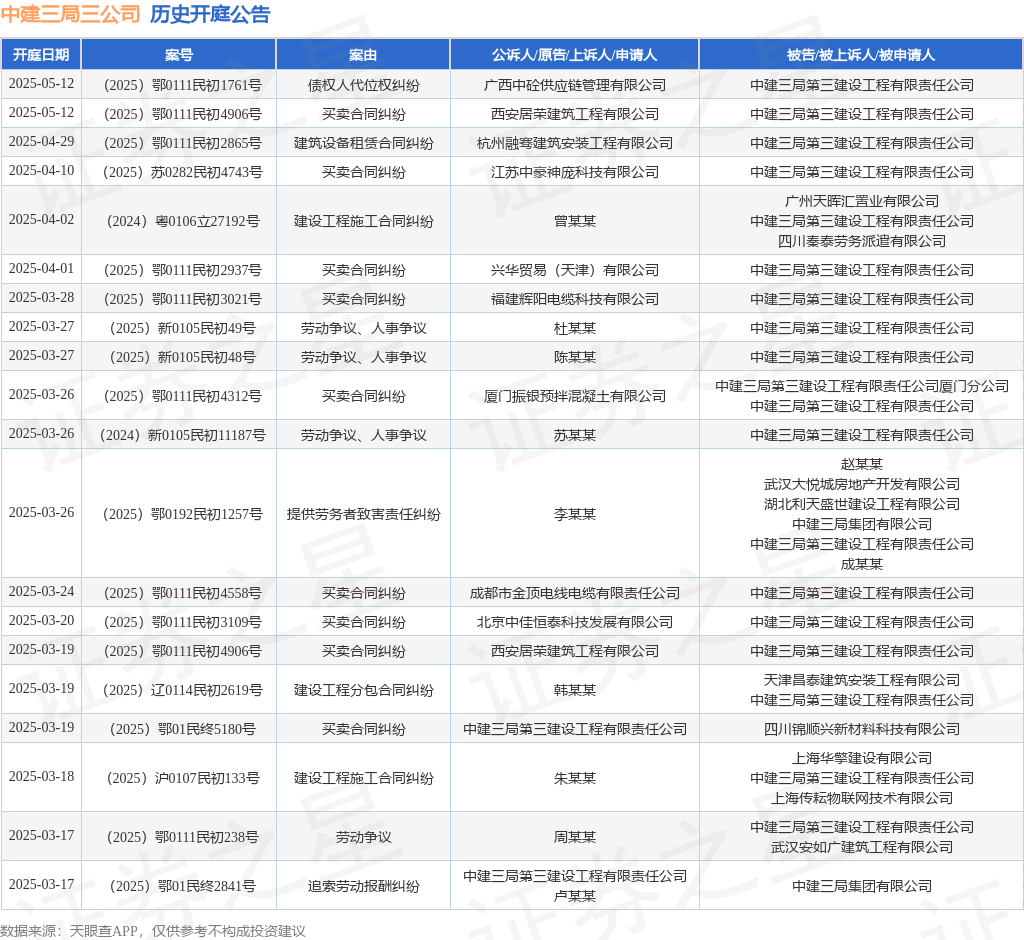1024x940 pixels.
Task: Click defendant 中建三局第三建设工程有限责任公司厦门分公司
Action: click(x=861, y=386)
